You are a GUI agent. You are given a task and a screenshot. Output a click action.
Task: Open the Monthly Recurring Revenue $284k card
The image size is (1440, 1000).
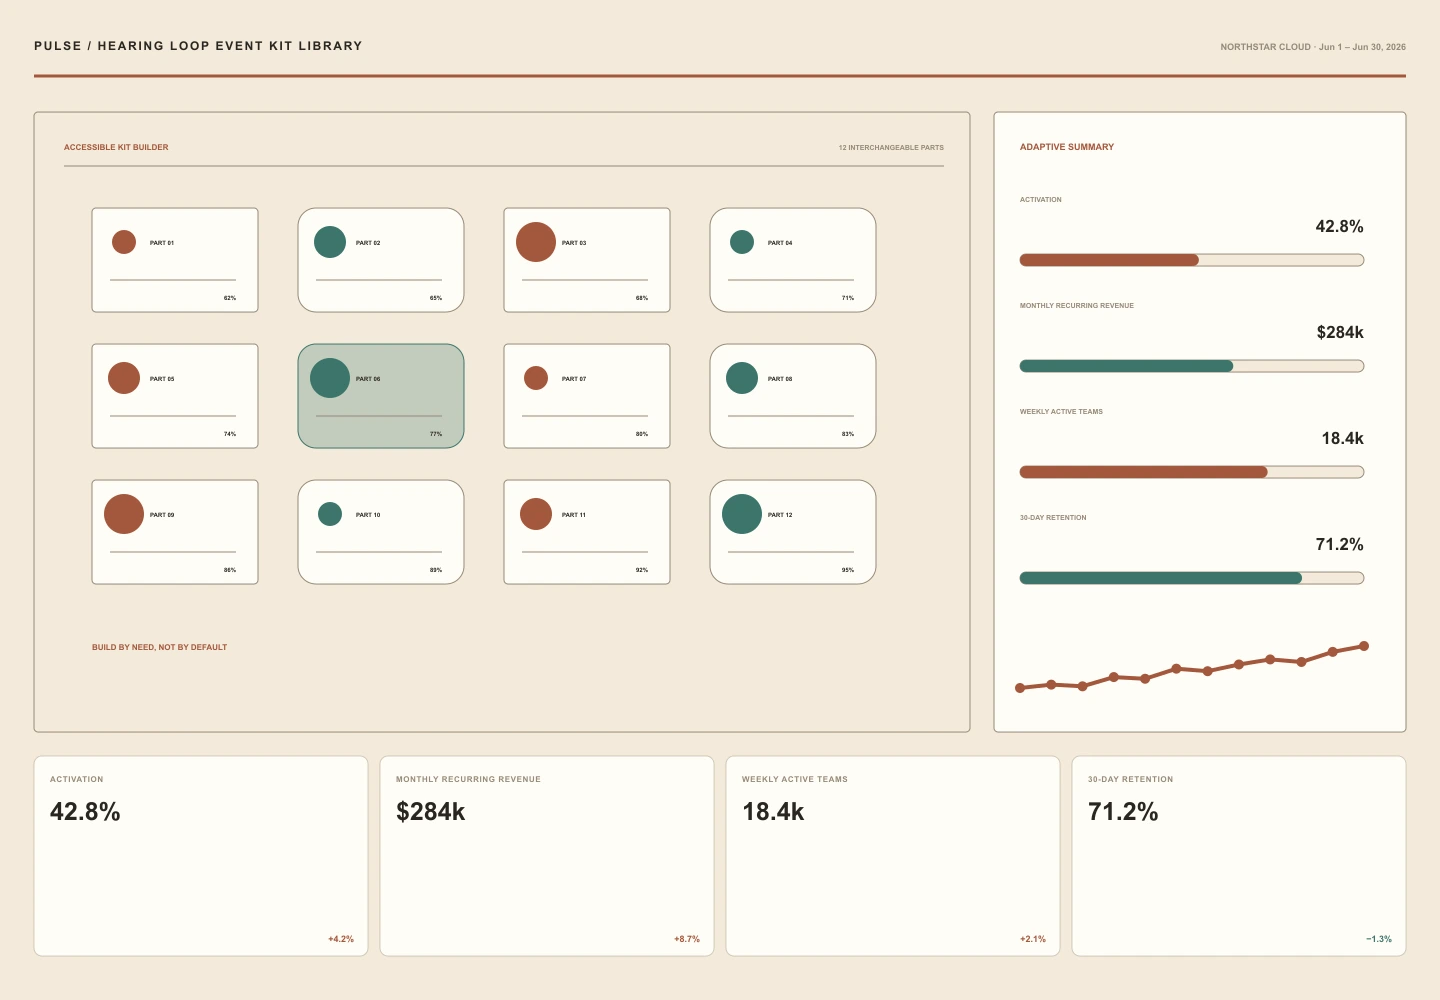(x=547, y=856)
